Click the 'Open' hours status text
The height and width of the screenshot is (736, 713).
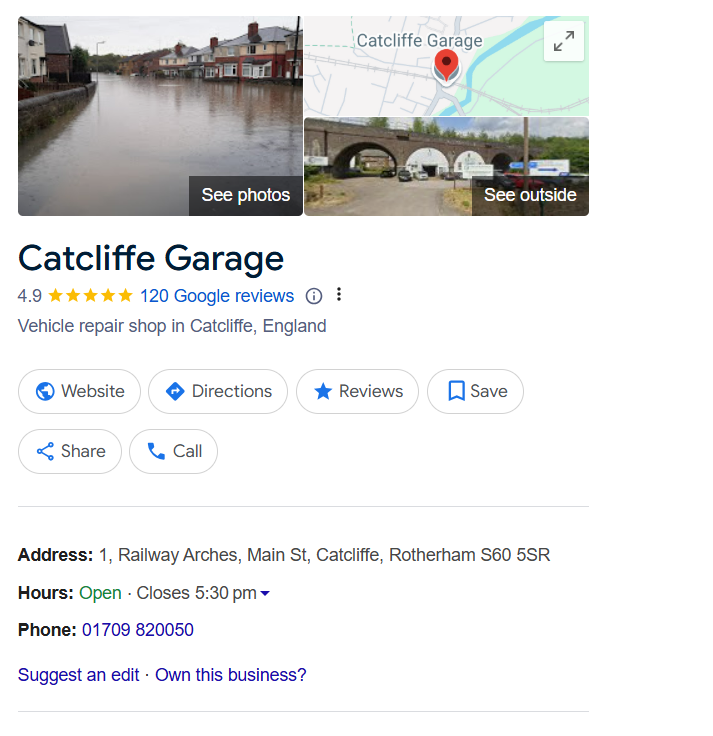[x=100, y=593]
